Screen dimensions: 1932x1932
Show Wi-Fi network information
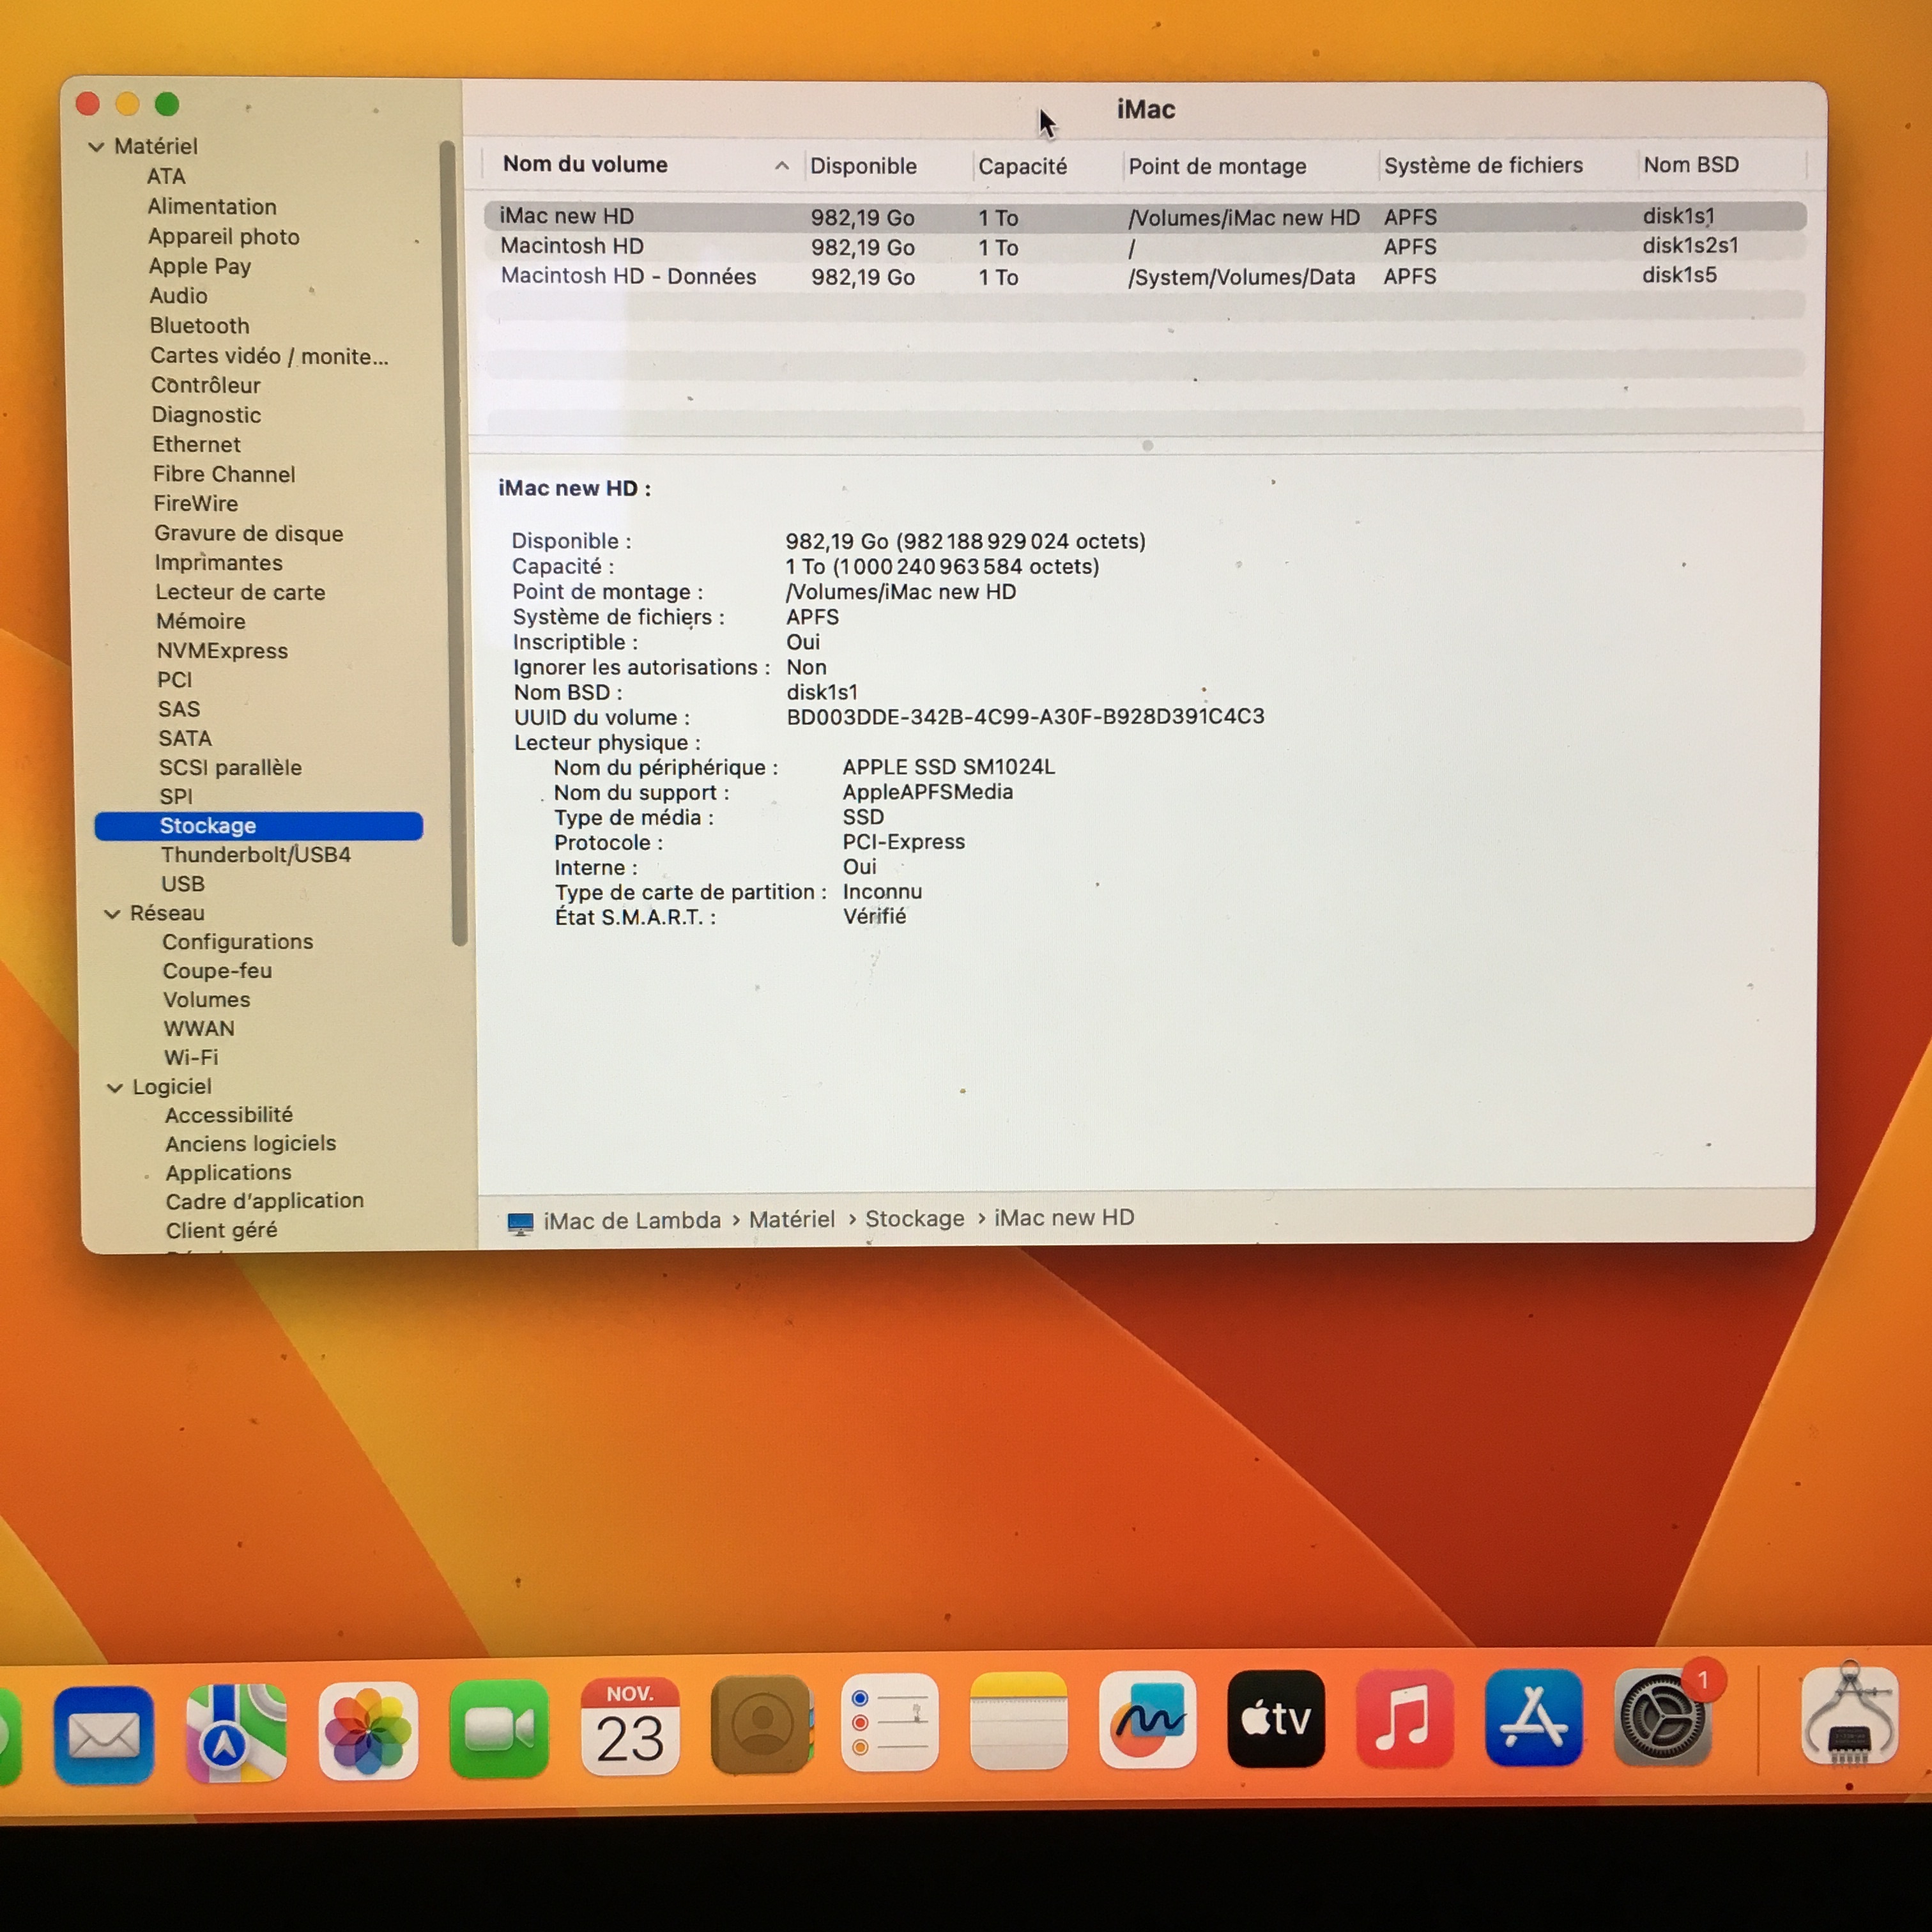pos(191,1058)
